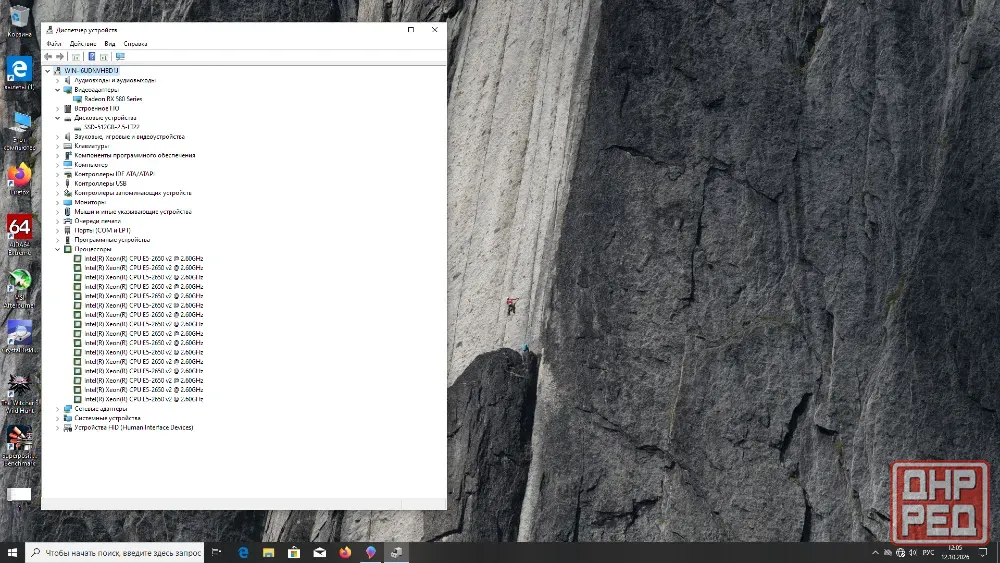
Task: Expand Звуковые, игровые и видеоустройства category
Action: click(x=57, y=136)
